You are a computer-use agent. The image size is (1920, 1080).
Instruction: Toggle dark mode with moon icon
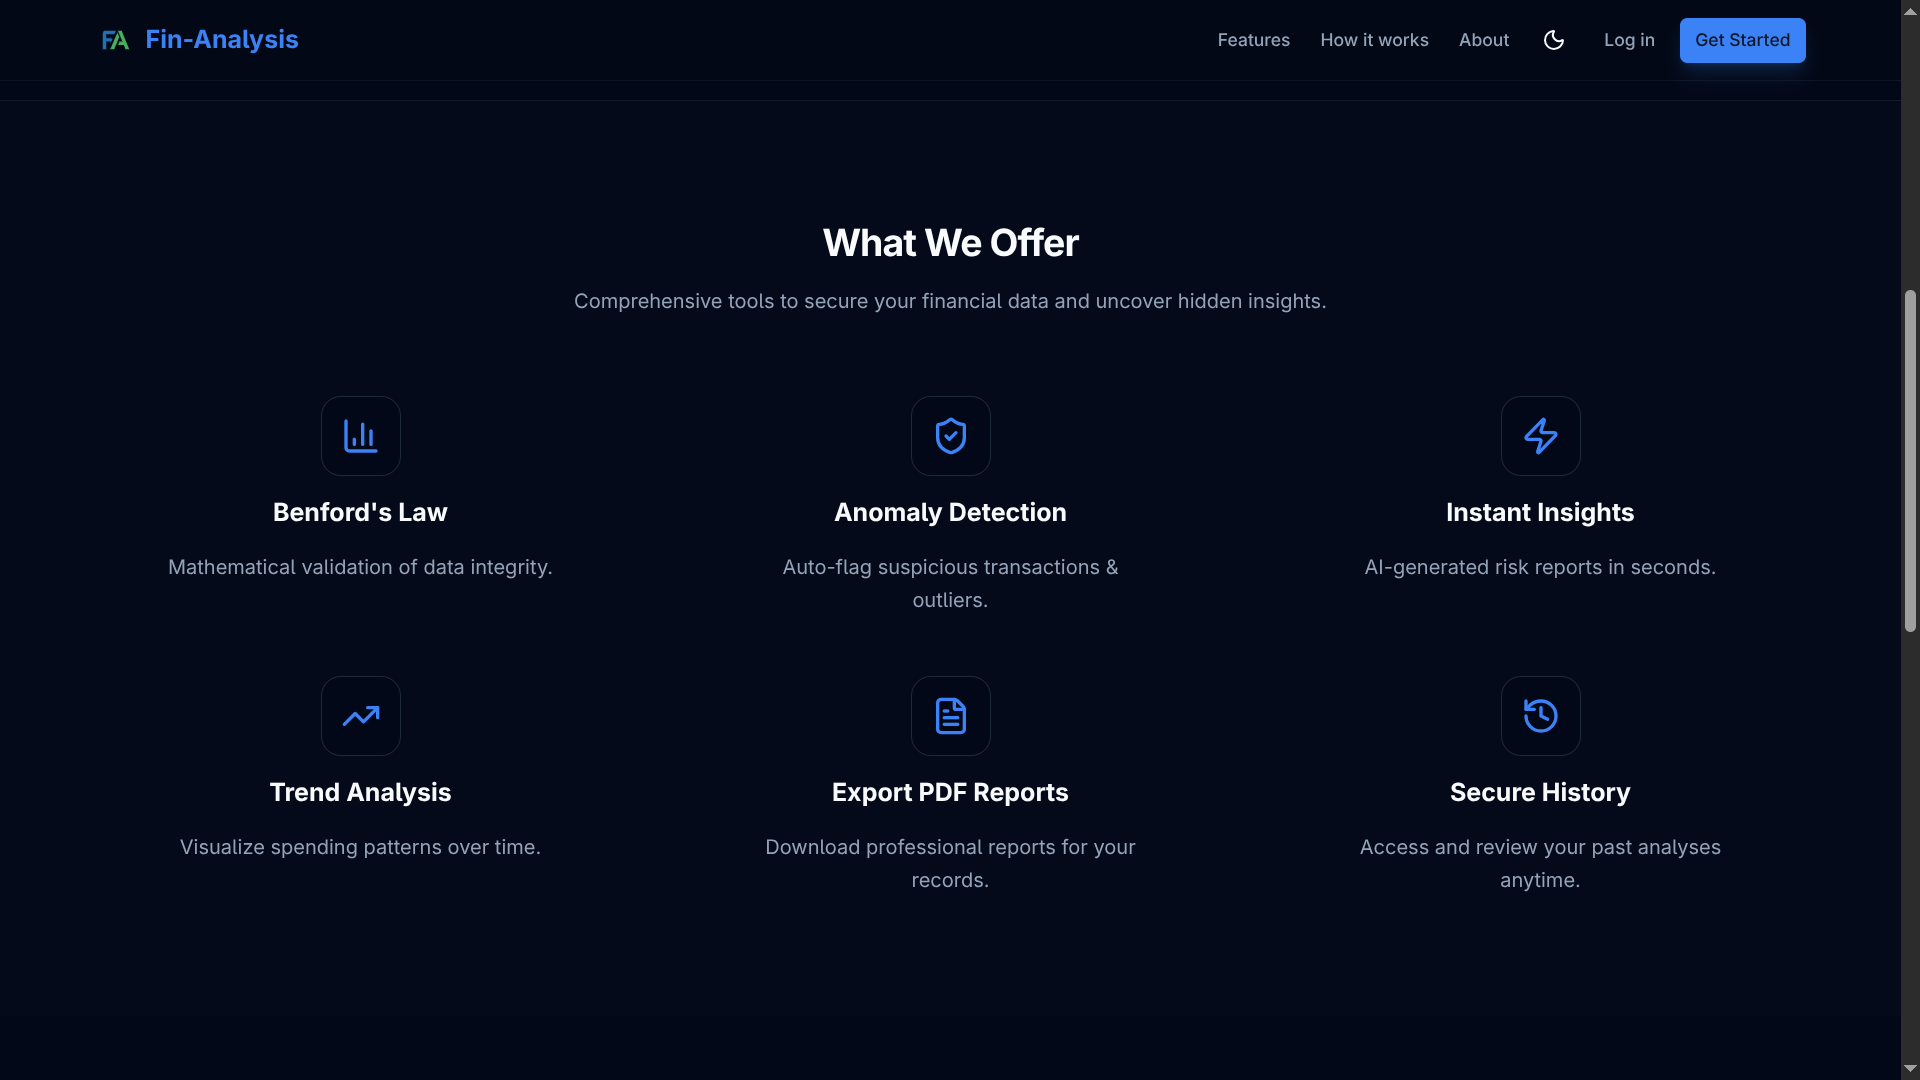(1553, 40)
